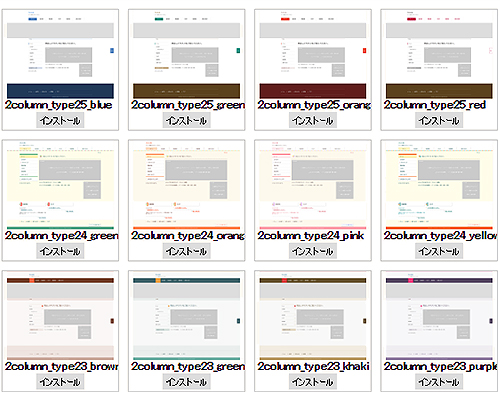
Task: Install the 2column_type24_pink template
Action: pos(313,251)
